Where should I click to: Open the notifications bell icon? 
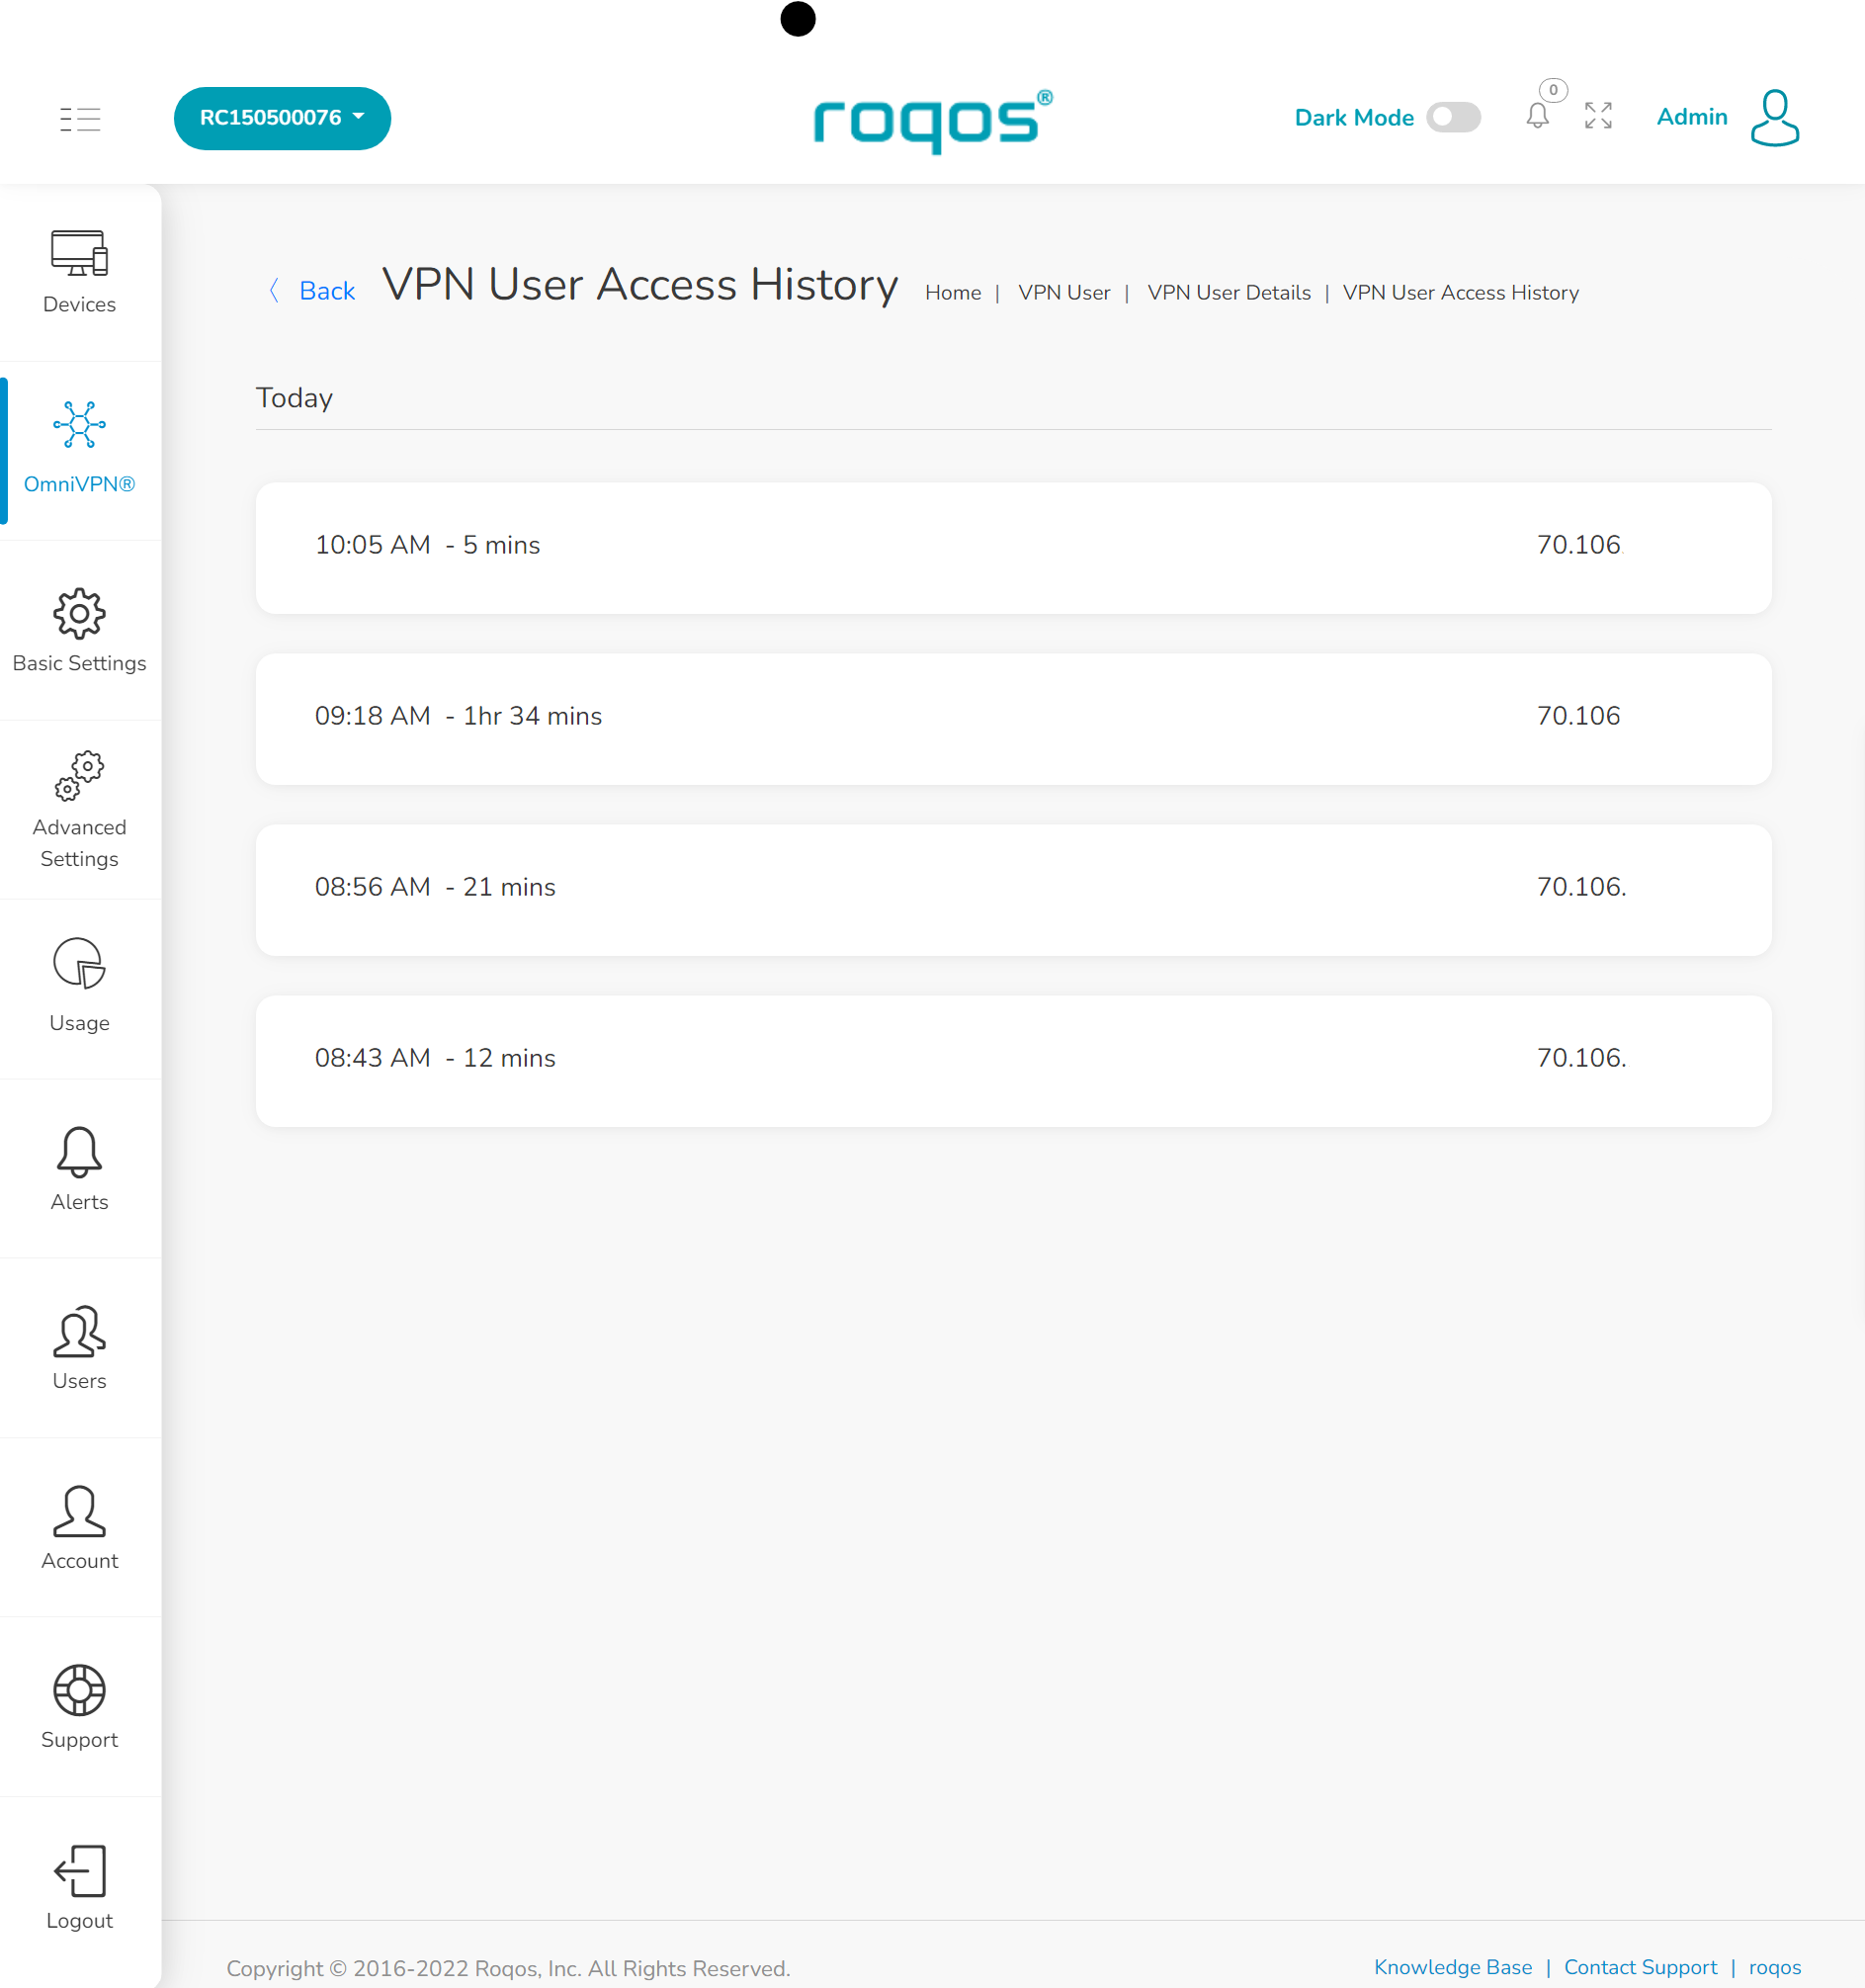1538,116
